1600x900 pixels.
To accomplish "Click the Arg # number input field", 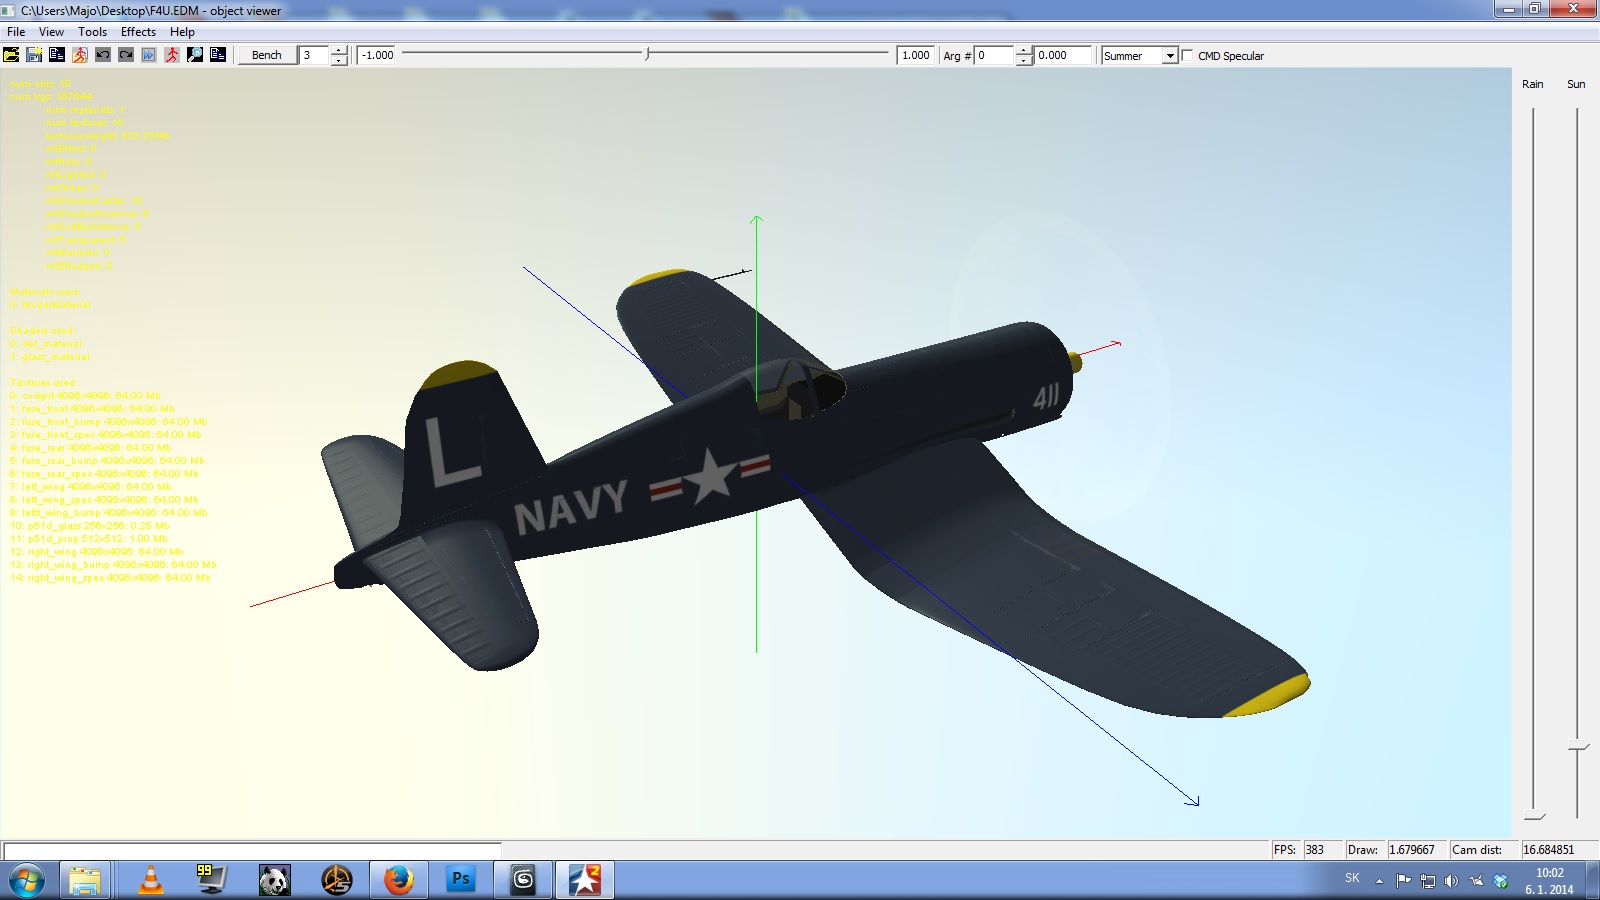I will [995, 55].
